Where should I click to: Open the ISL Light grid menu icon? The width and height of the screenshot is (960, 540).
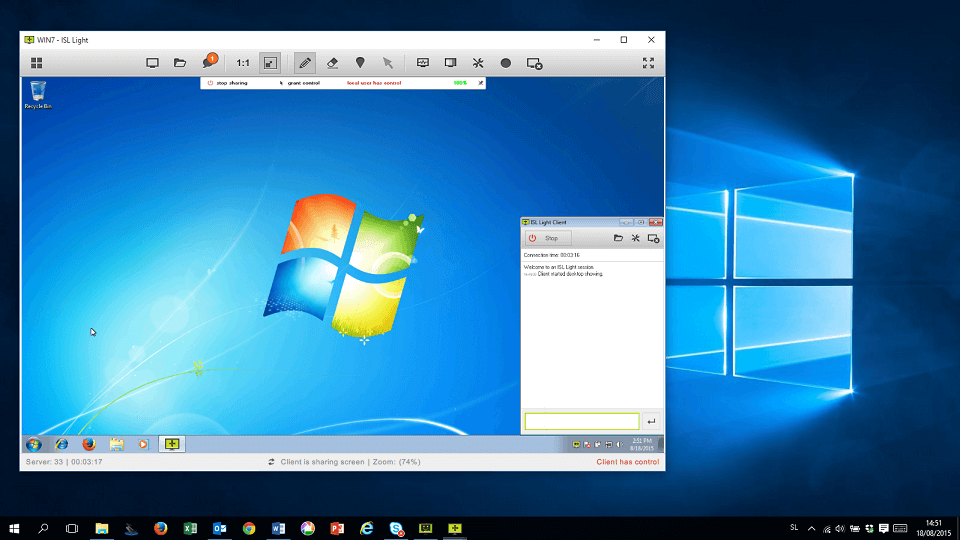click(36, 62)
